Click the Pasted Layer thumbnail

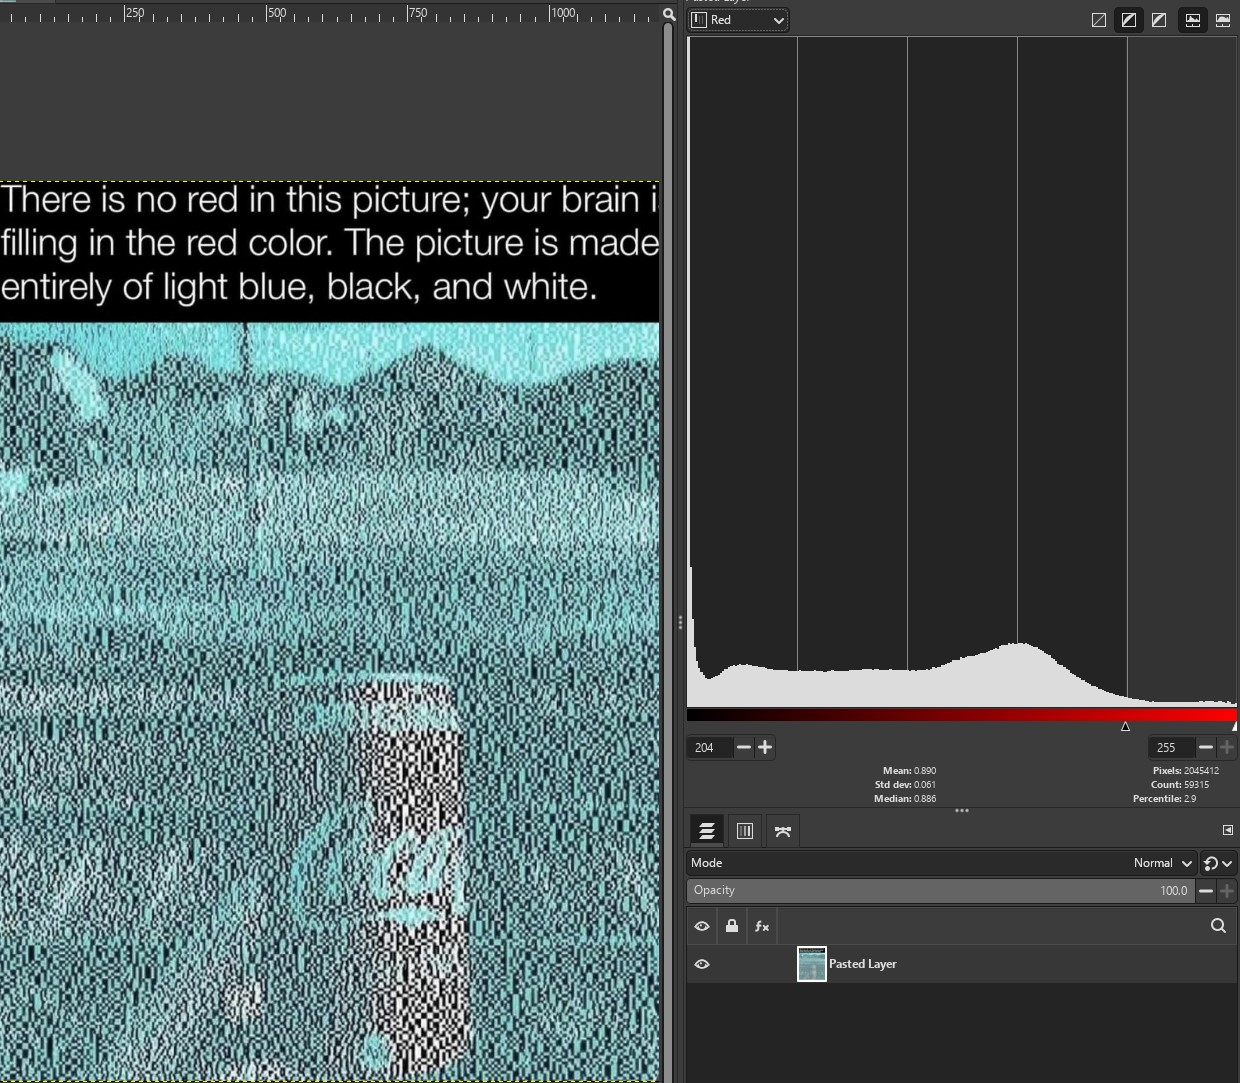pyautogui.click(x=812, y=964)
